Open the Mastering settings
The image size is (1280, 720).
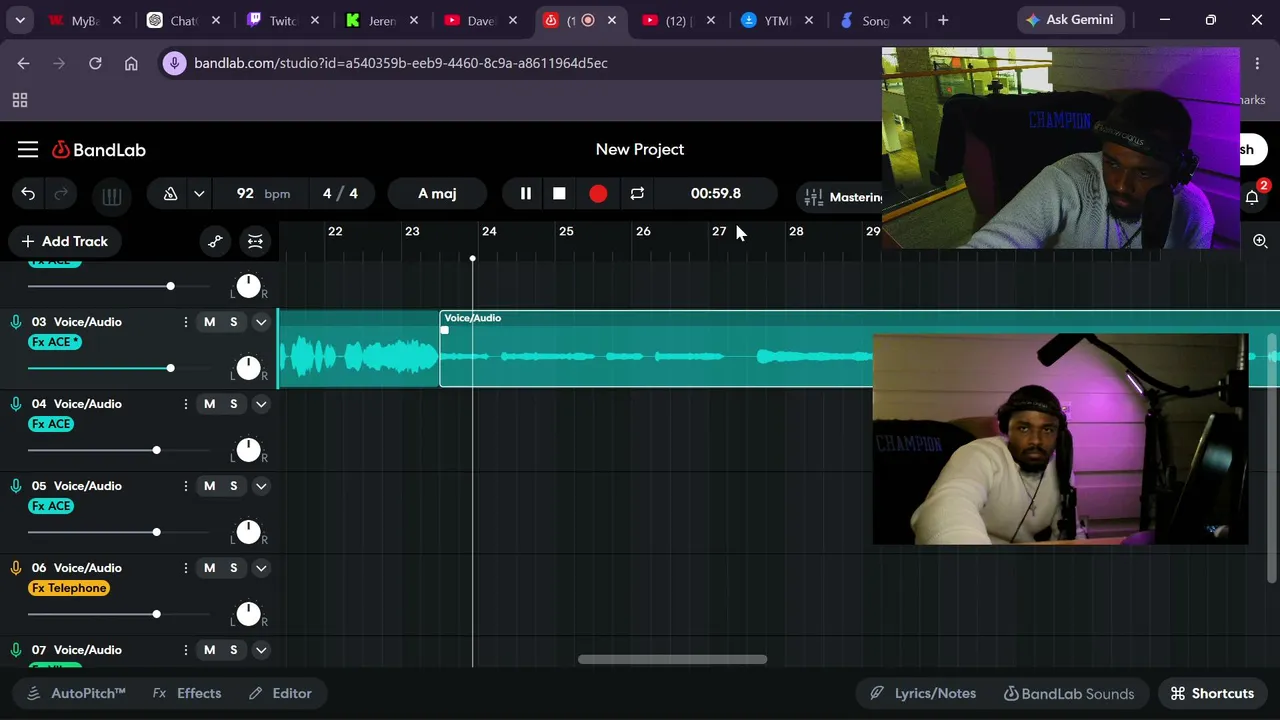[843, 197]
